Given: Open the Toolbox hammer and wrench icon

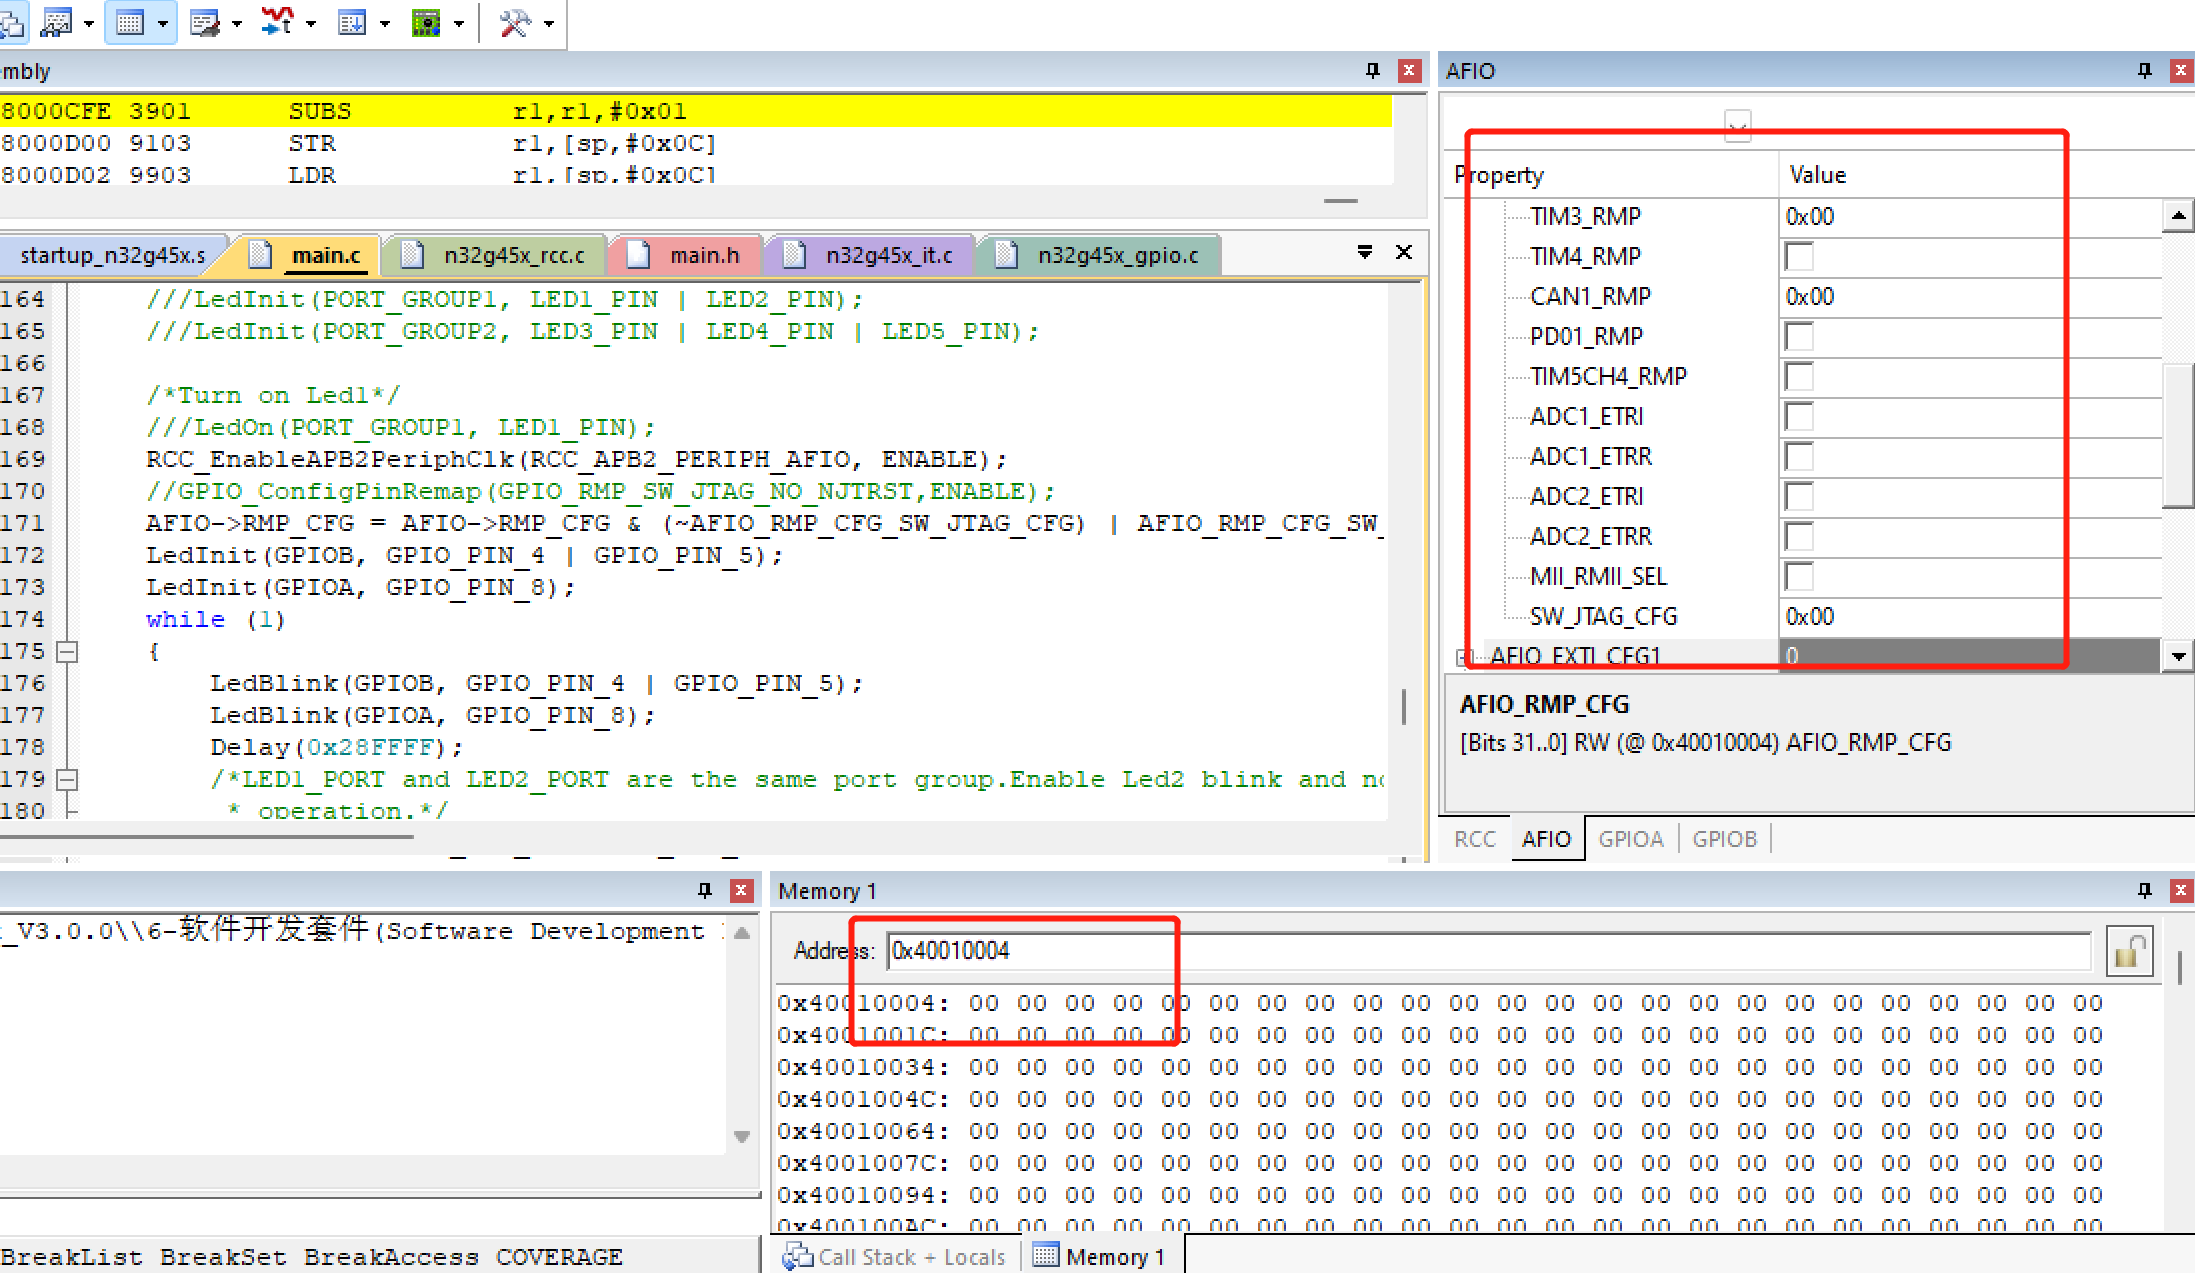Looking at the screenshot, I should coord(515,22).
